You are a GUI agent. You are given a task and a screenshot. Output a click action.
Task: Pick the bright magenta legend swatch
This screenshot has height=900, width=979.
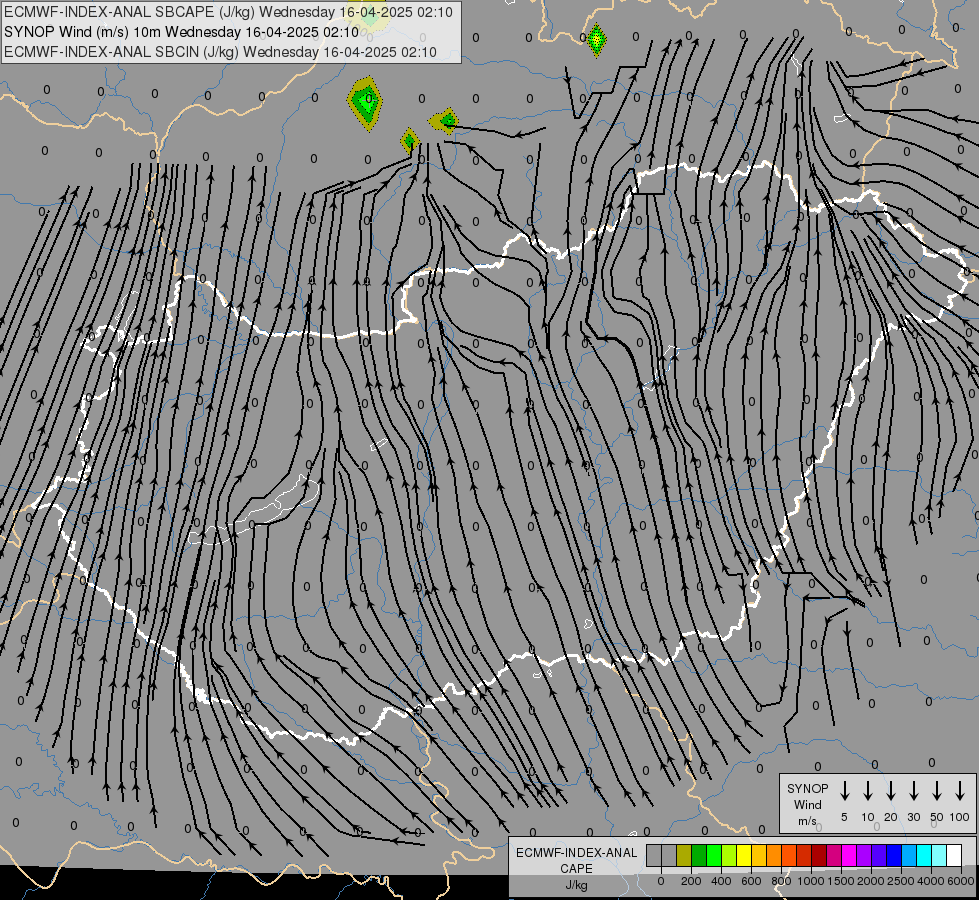(x=849, y=855)
